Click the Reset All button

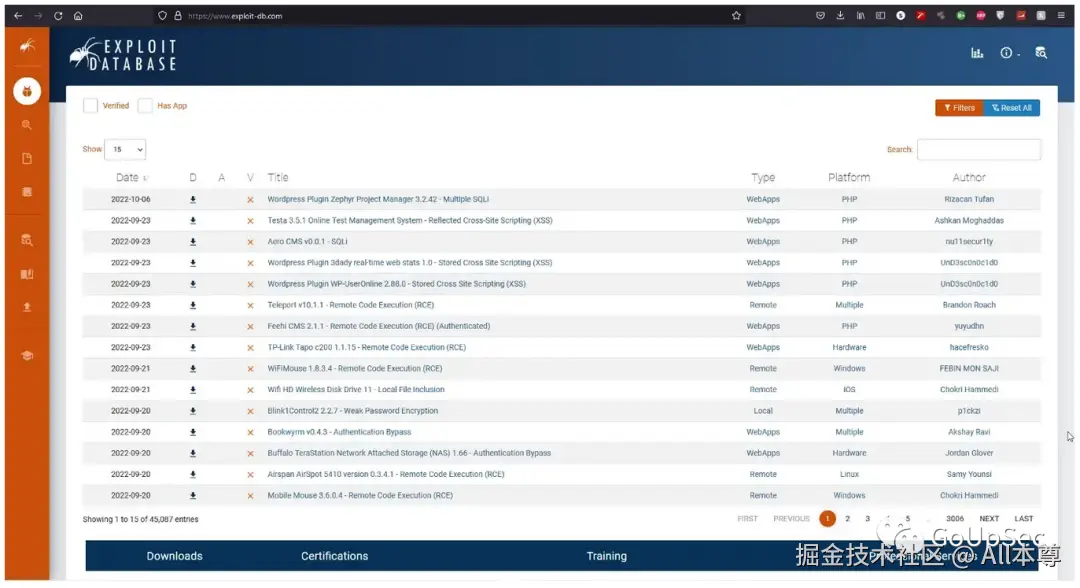1012,108
